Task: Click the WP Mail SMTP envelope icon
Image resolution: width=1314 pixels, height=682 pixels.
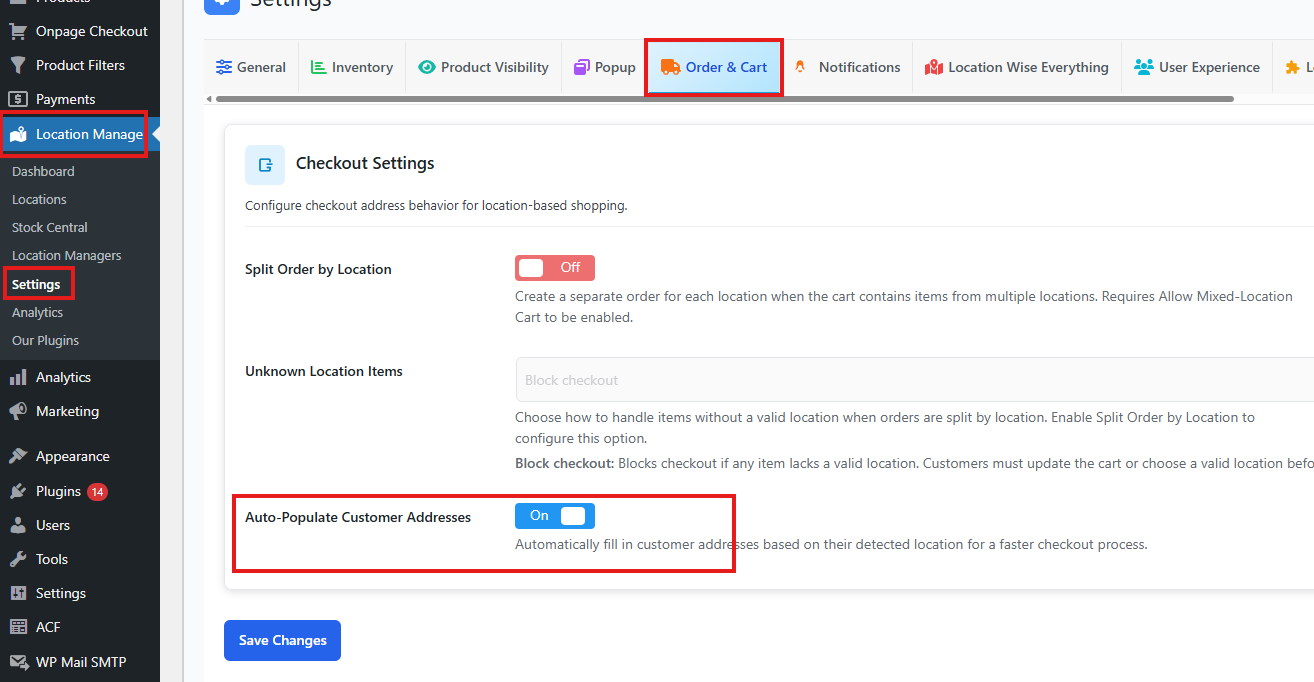Action: point(18,661)
